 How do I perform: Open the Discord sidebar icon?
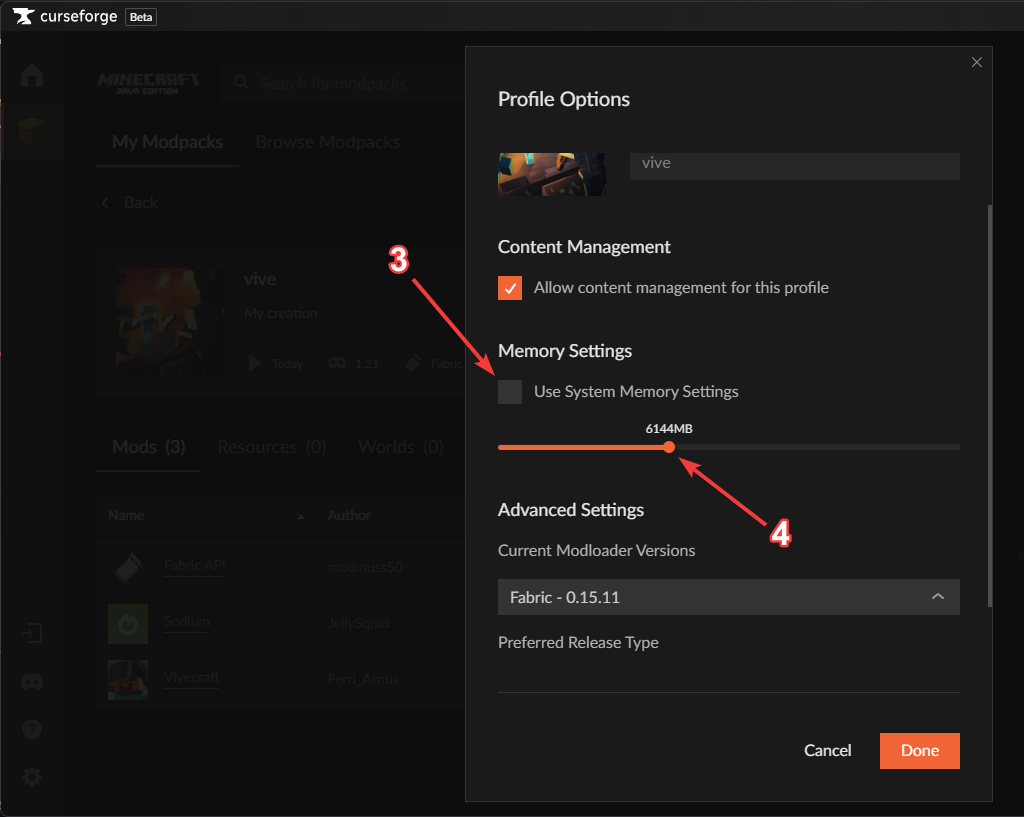coord(32,682)
